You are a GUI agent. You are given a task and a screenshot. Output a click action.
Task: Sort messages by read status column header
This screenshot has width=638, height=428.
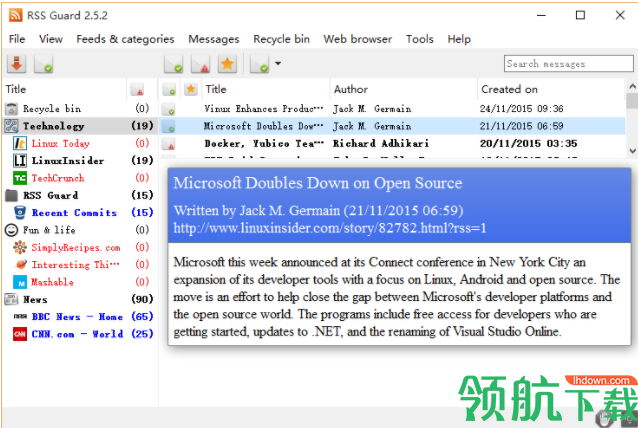click(169, 89)
